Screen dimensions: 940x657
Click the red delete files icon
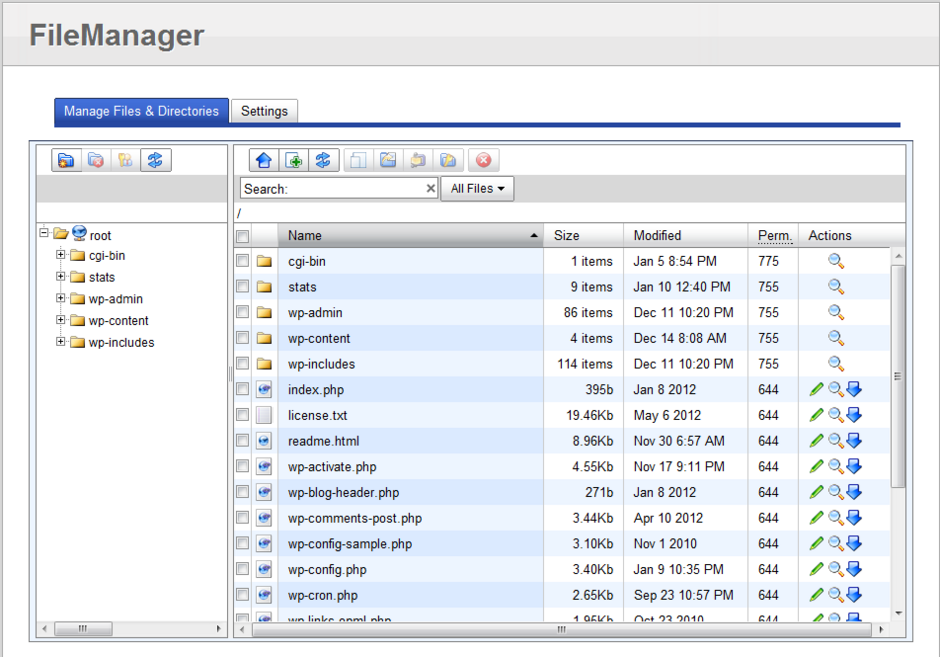point(483,160)
